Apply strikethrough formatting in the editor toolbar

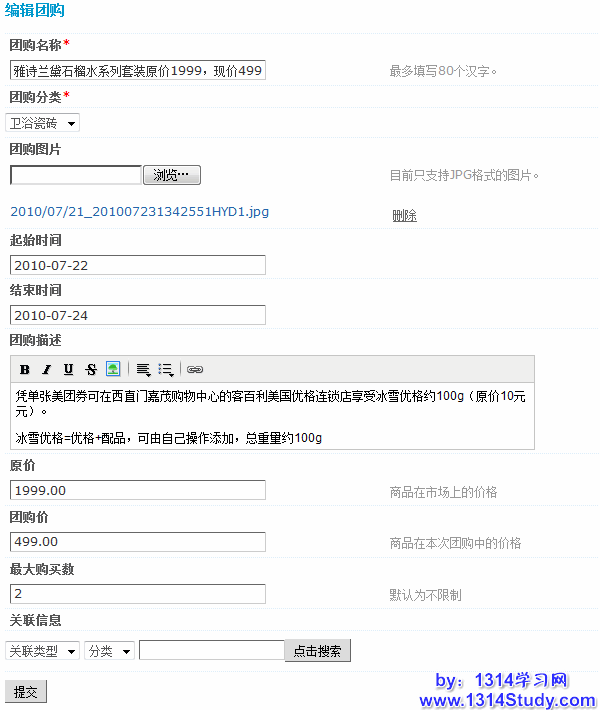(91, 369)
